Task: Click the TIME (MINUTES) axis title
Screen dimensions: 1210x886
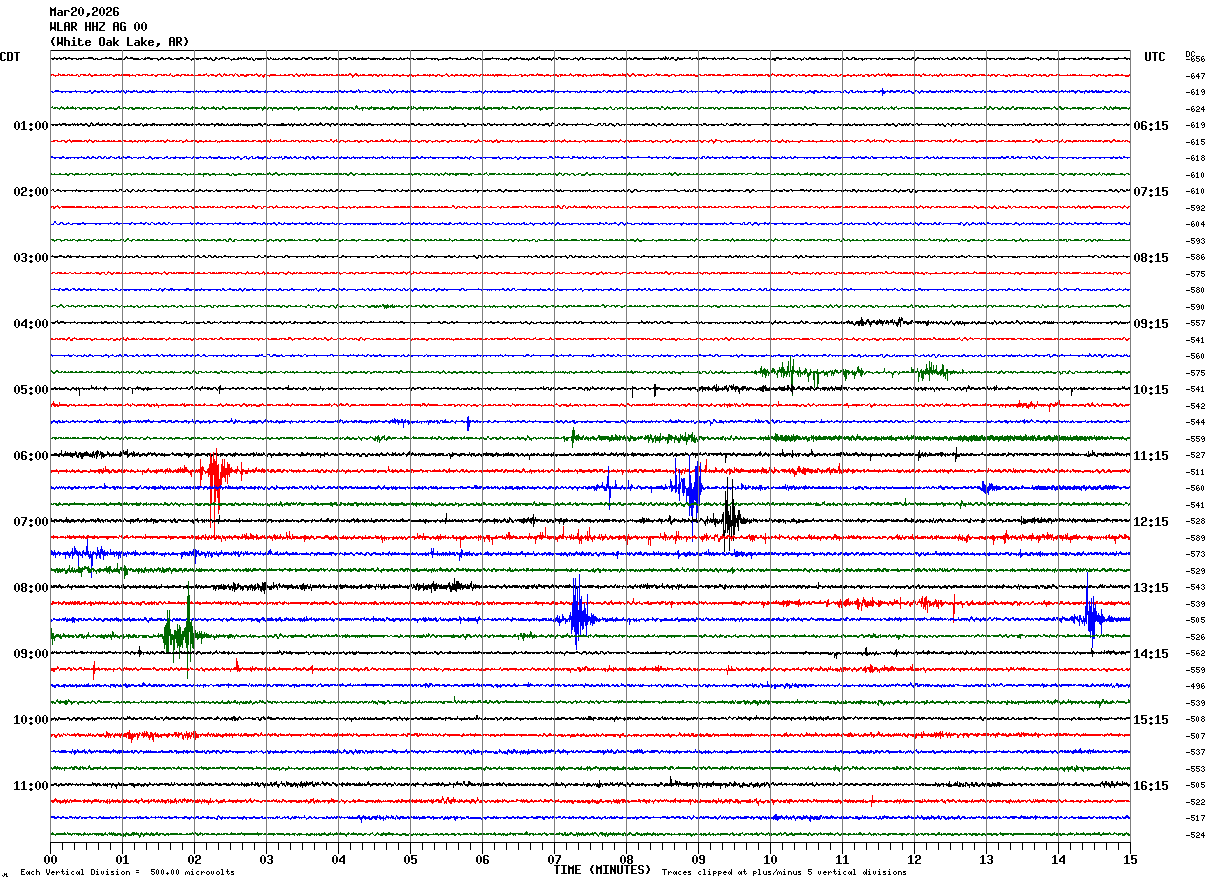Action: pyautogui.click(x=602, y=870)
